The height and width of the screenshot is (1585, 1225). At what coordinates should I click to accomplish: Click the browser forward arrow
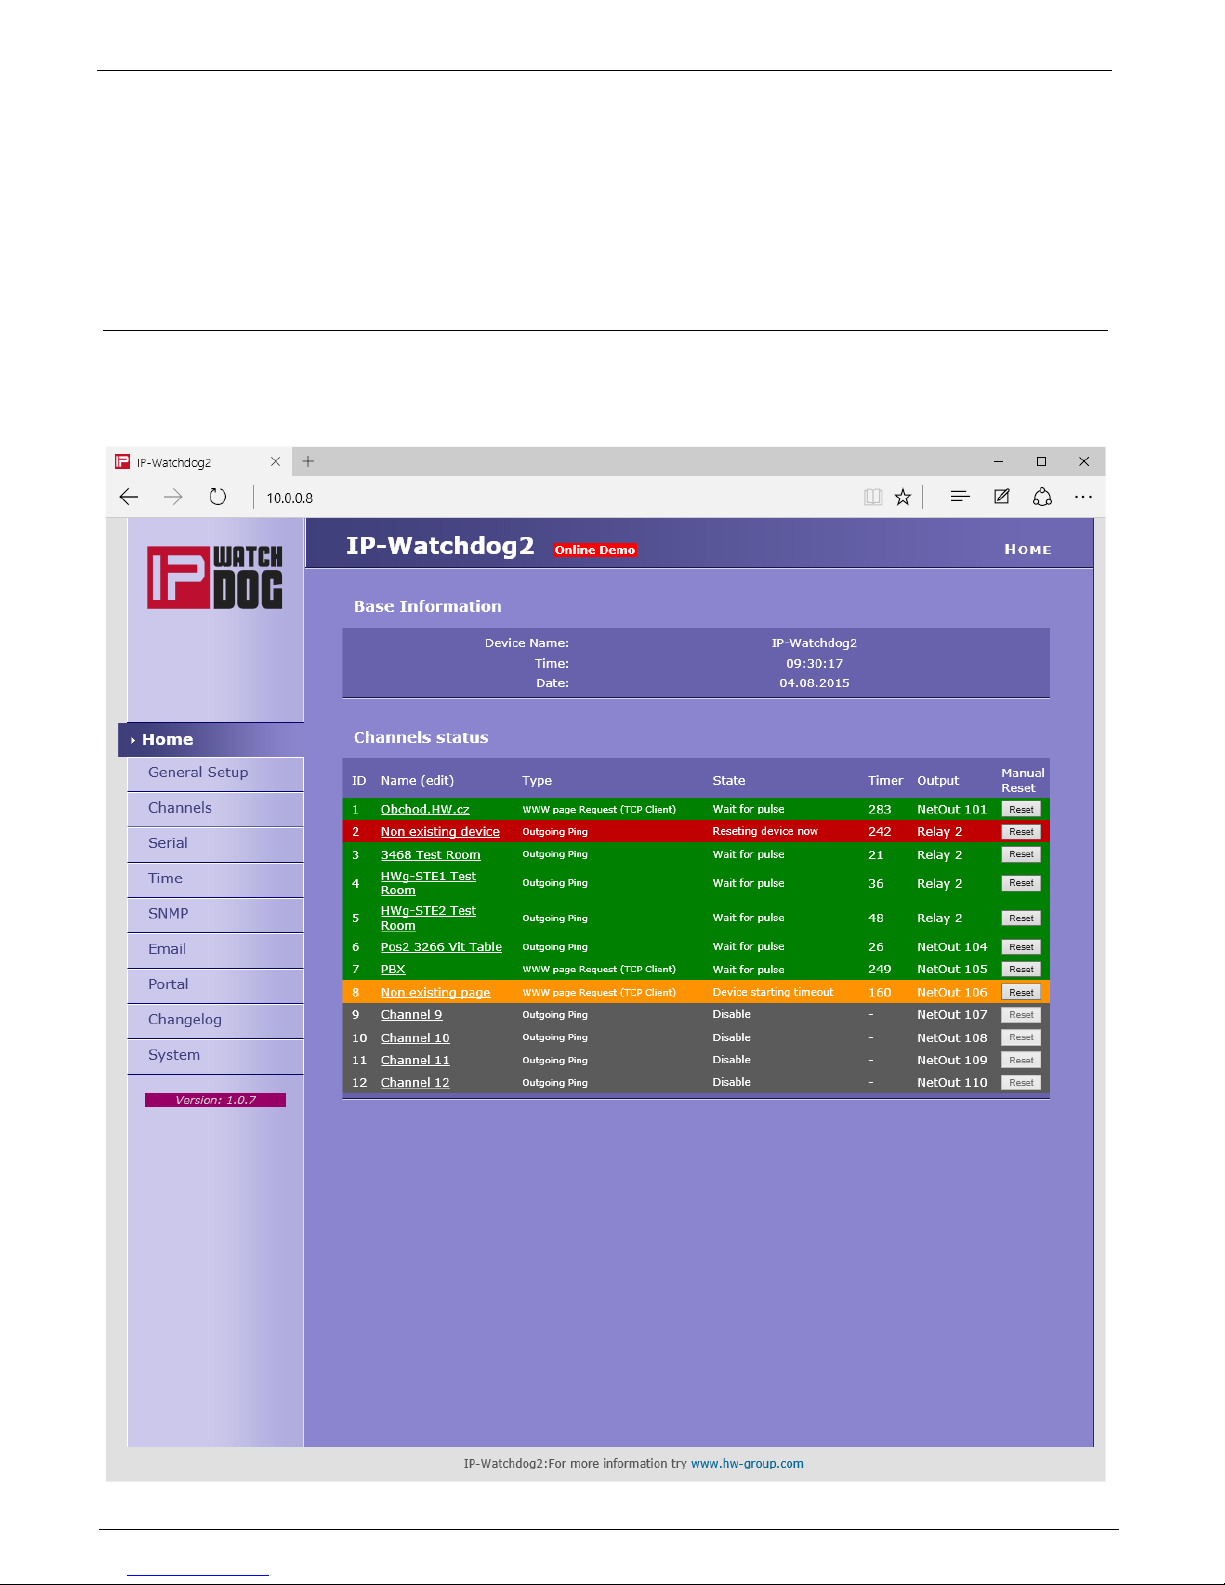[x=173, y=497]
